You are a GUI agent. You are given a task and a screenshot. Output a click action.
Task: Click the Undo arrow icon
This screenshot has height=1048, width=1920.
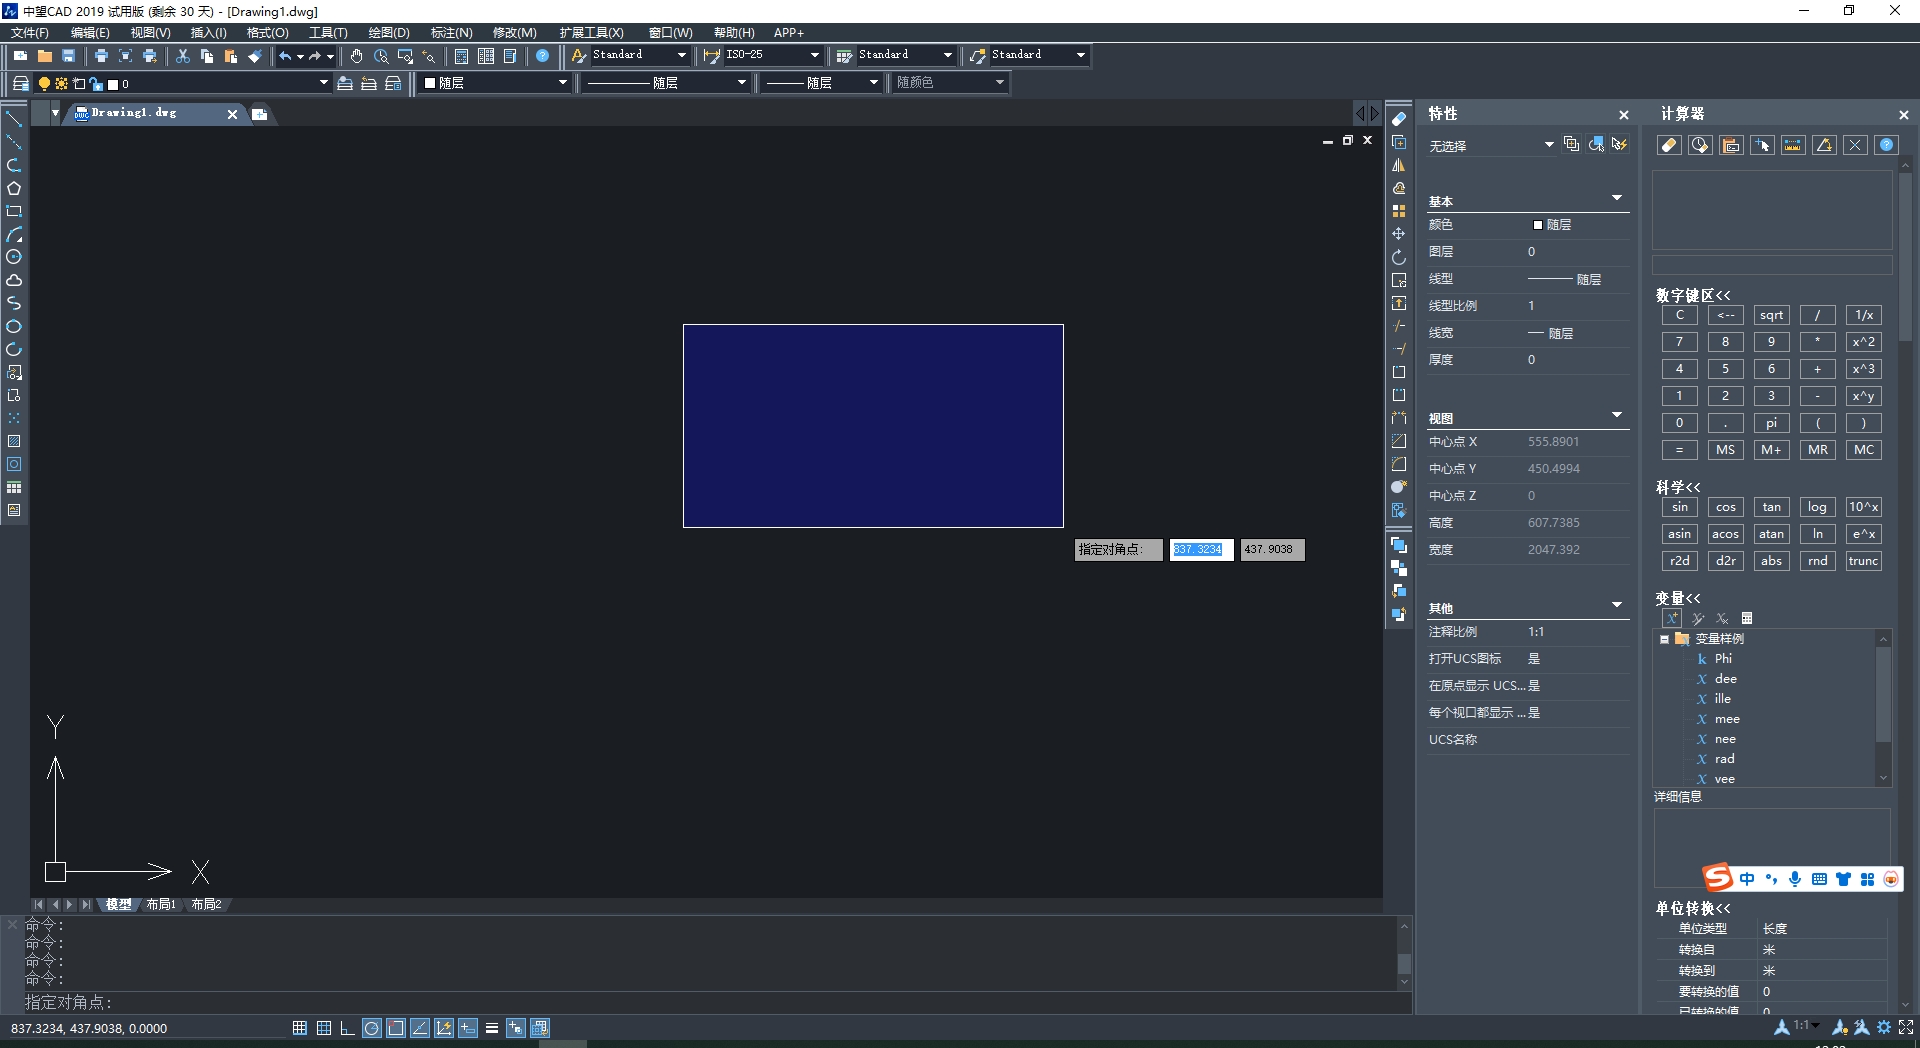(x=286, y=56)
